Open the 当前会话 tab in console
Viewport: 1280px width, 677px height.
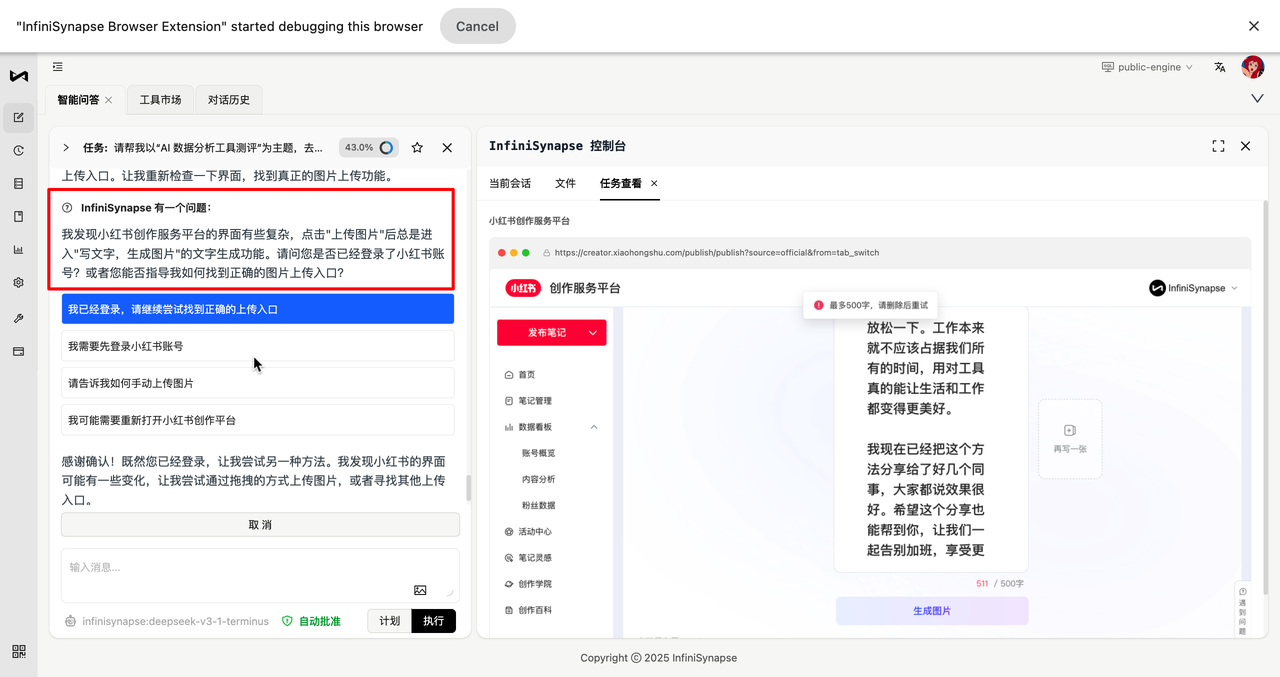[x=510, y=184]
